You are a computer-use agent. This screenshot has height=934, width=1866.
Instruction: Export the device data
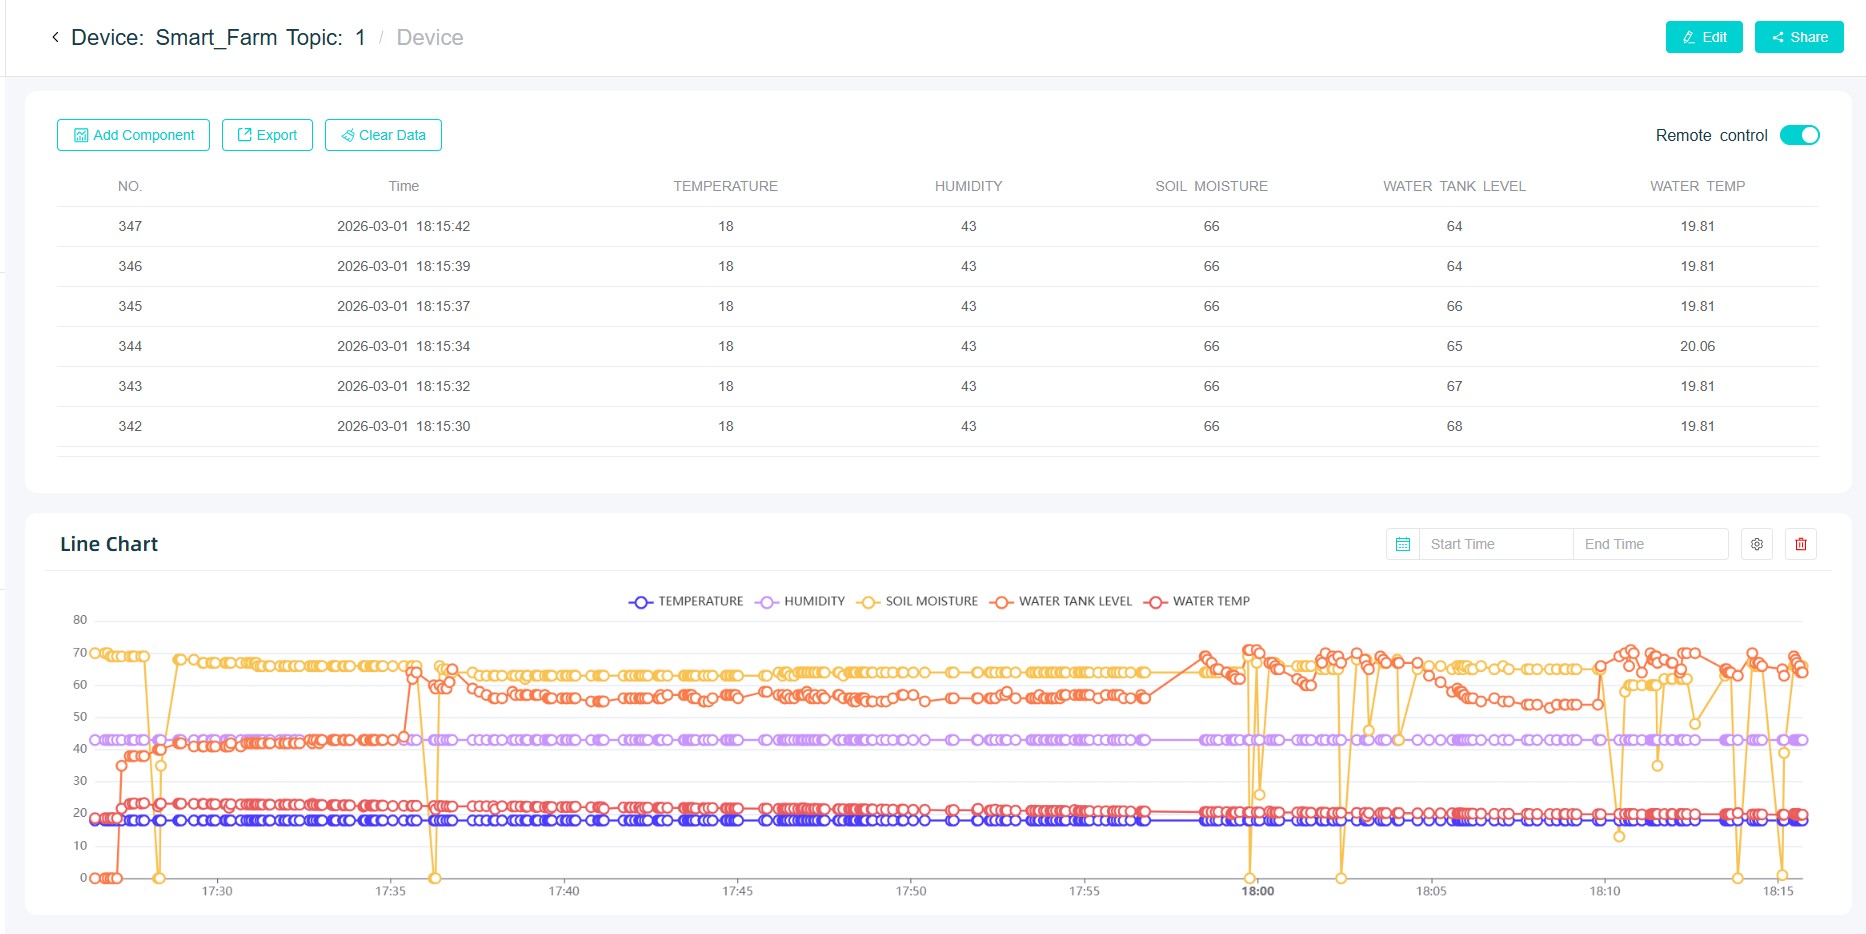tap(267, 135)
